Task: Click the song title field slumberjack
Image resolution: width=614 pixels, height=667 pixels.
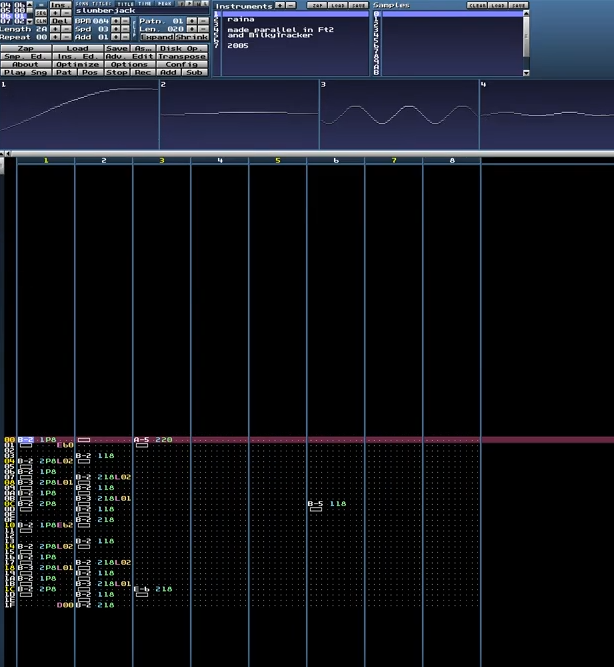Action: 142,11
